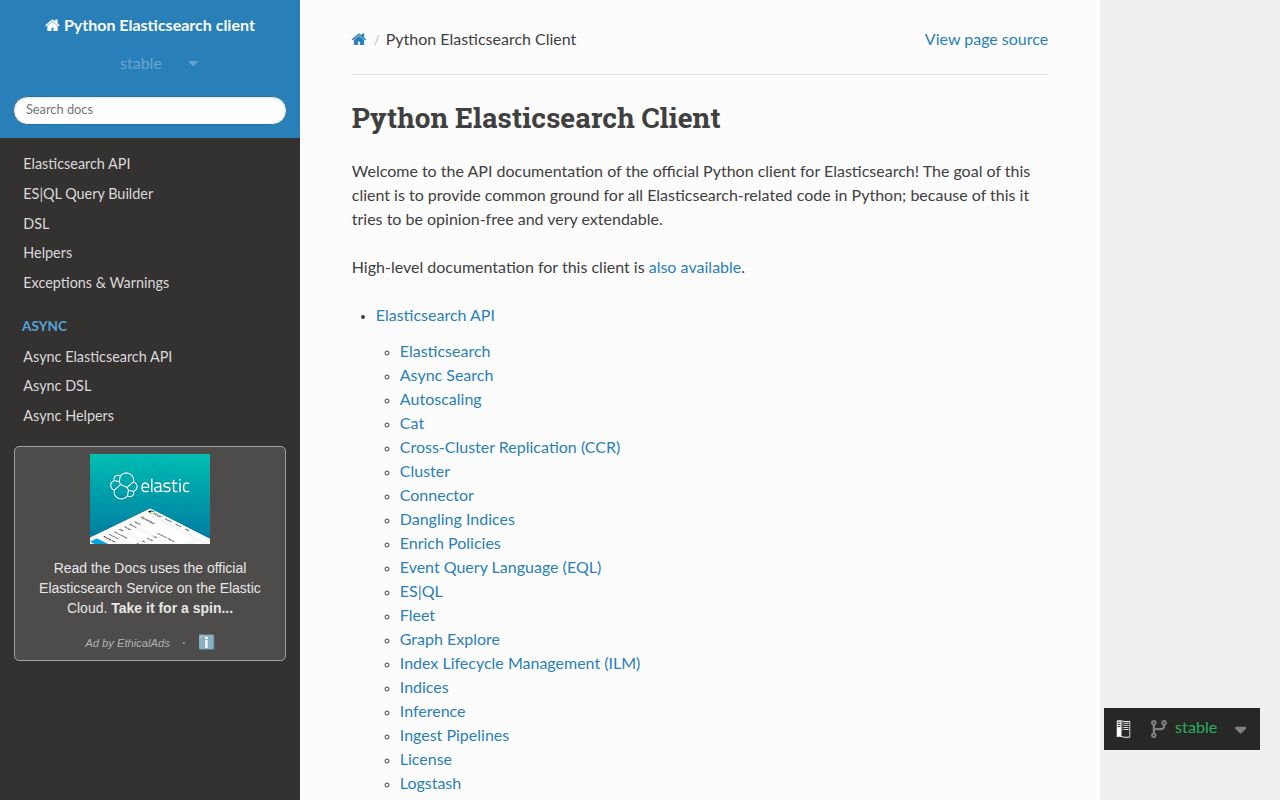The width and height of the screenshot is (1280, 800).
Task: Open the Enrich Policies link
Action: point(450,544)
